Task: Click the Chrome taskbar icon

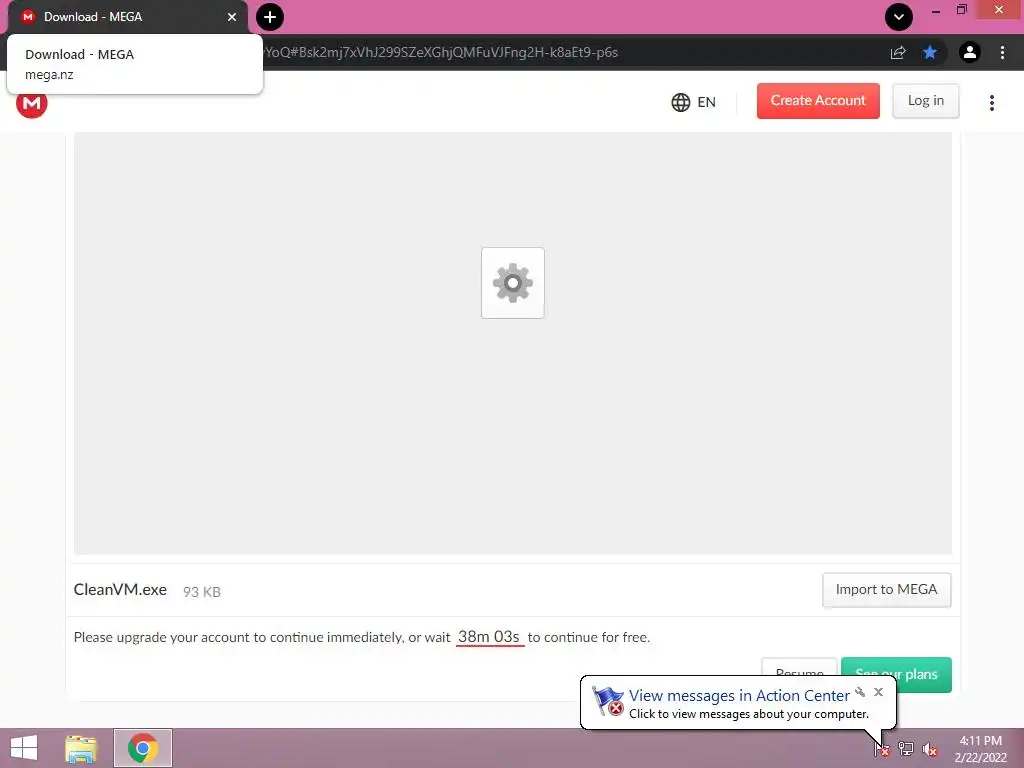Action: coord(143,748)
